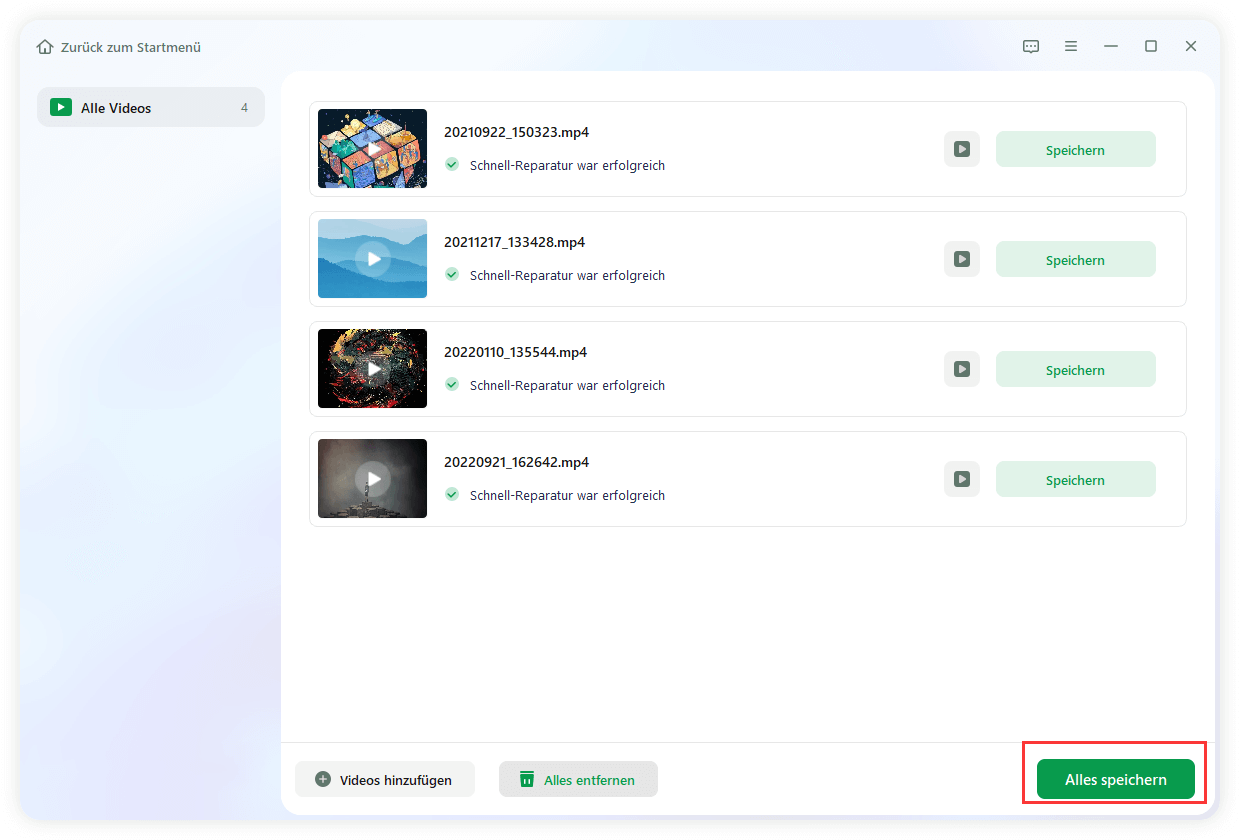Click Alles entfernen button

[578, 779]
